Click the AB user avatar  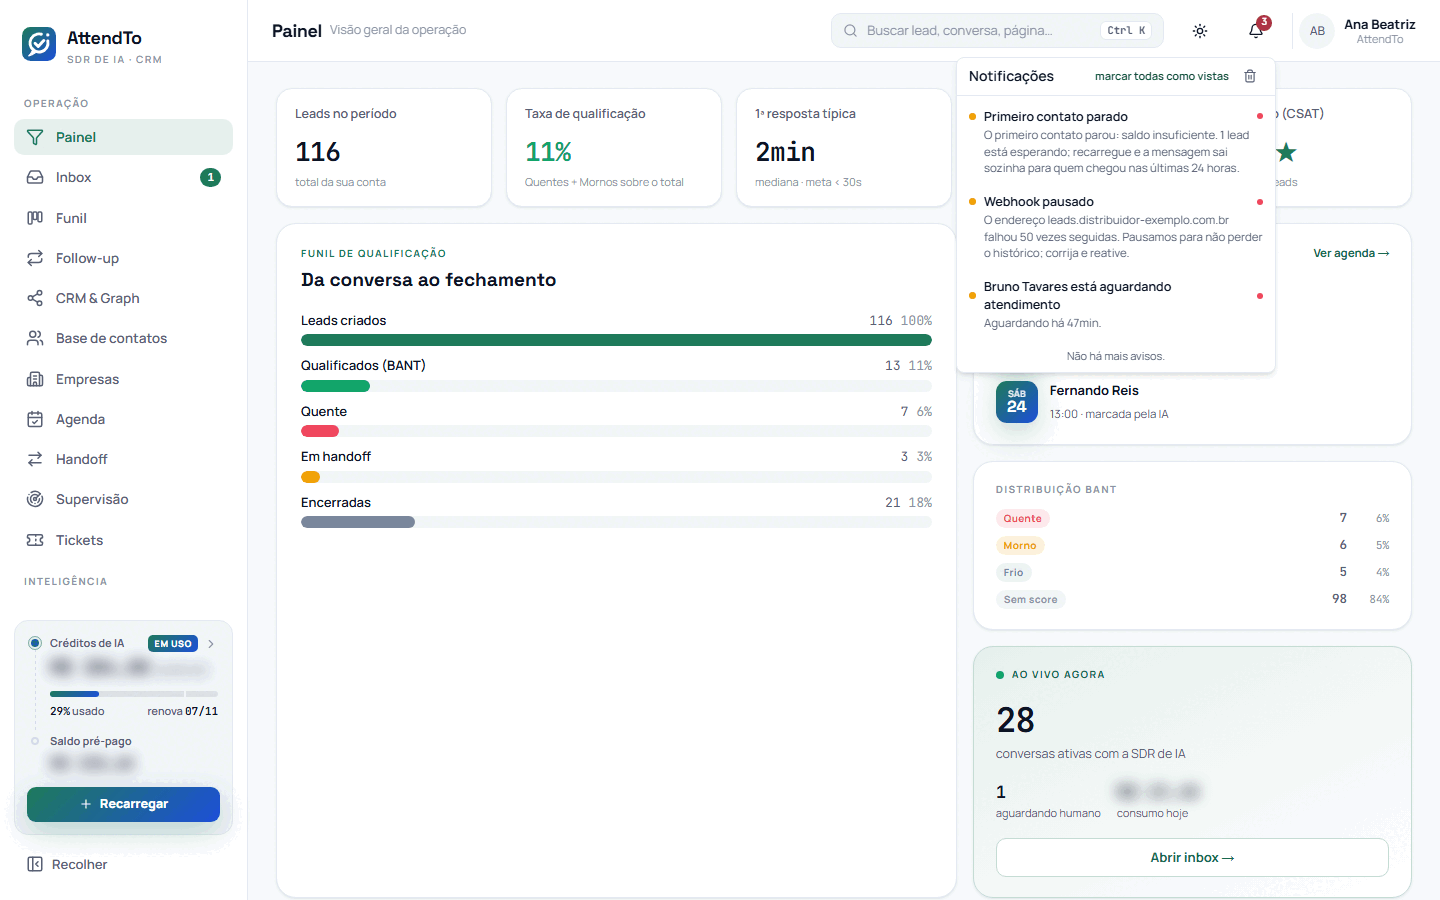click(x=1317, y=31)
